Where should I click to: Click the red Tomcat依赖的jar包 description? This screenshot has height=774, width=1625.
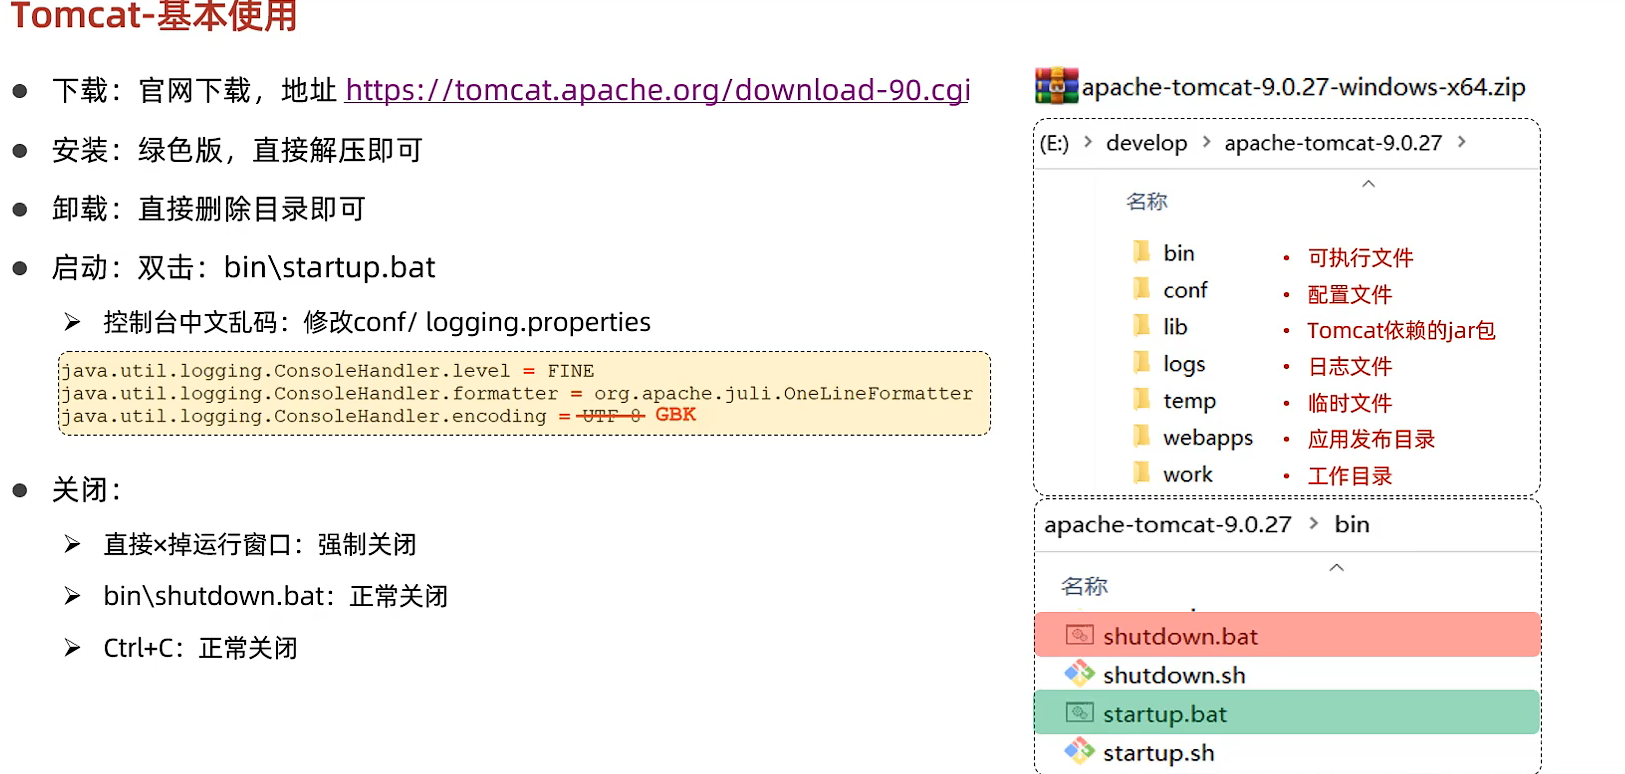pos(1401,330)
